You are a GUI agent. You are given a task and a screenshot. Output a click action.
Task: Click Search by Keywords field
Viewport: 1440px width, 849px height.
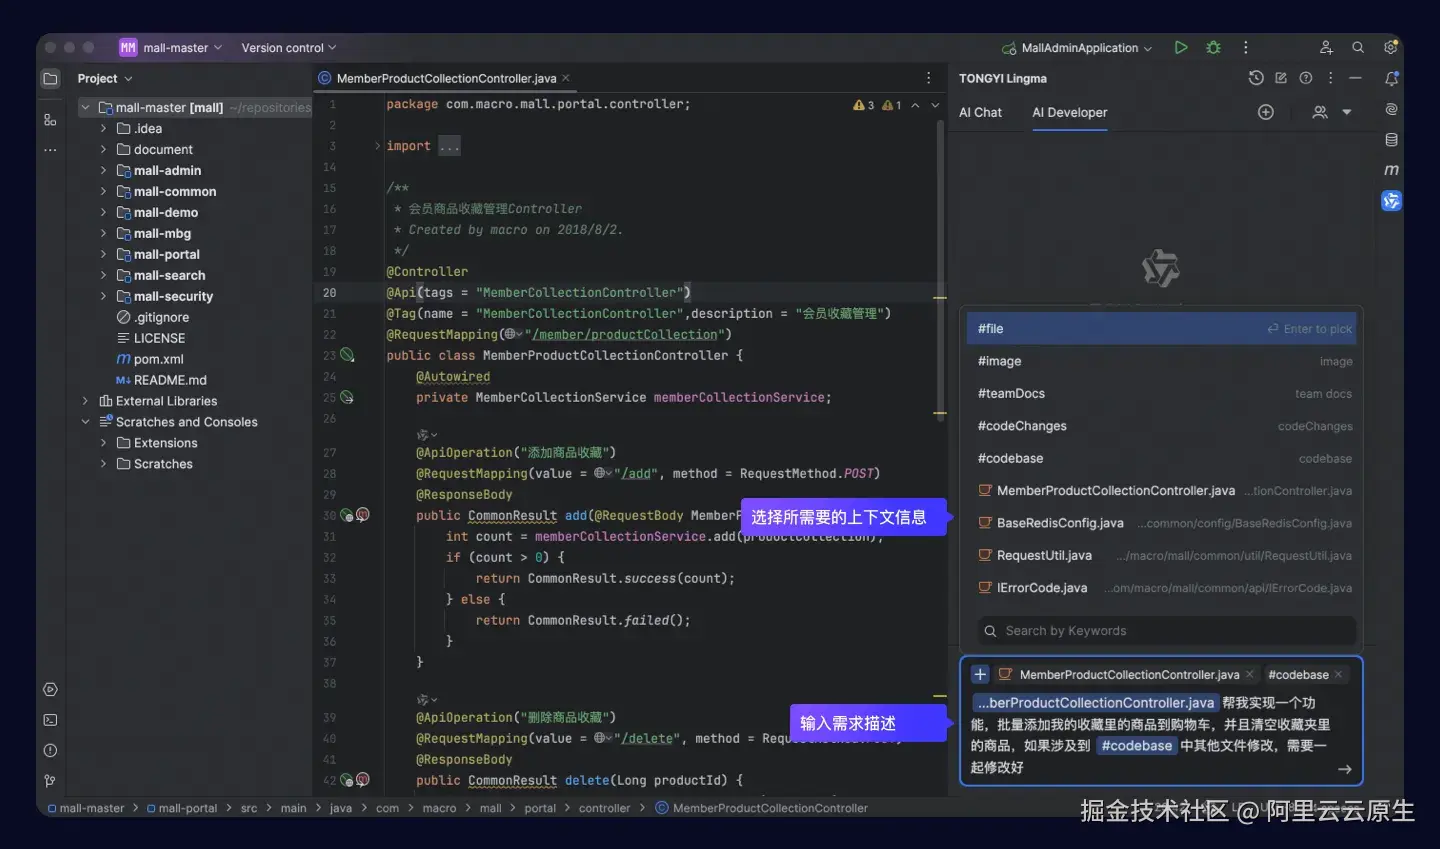click(x=1166, y=631)
